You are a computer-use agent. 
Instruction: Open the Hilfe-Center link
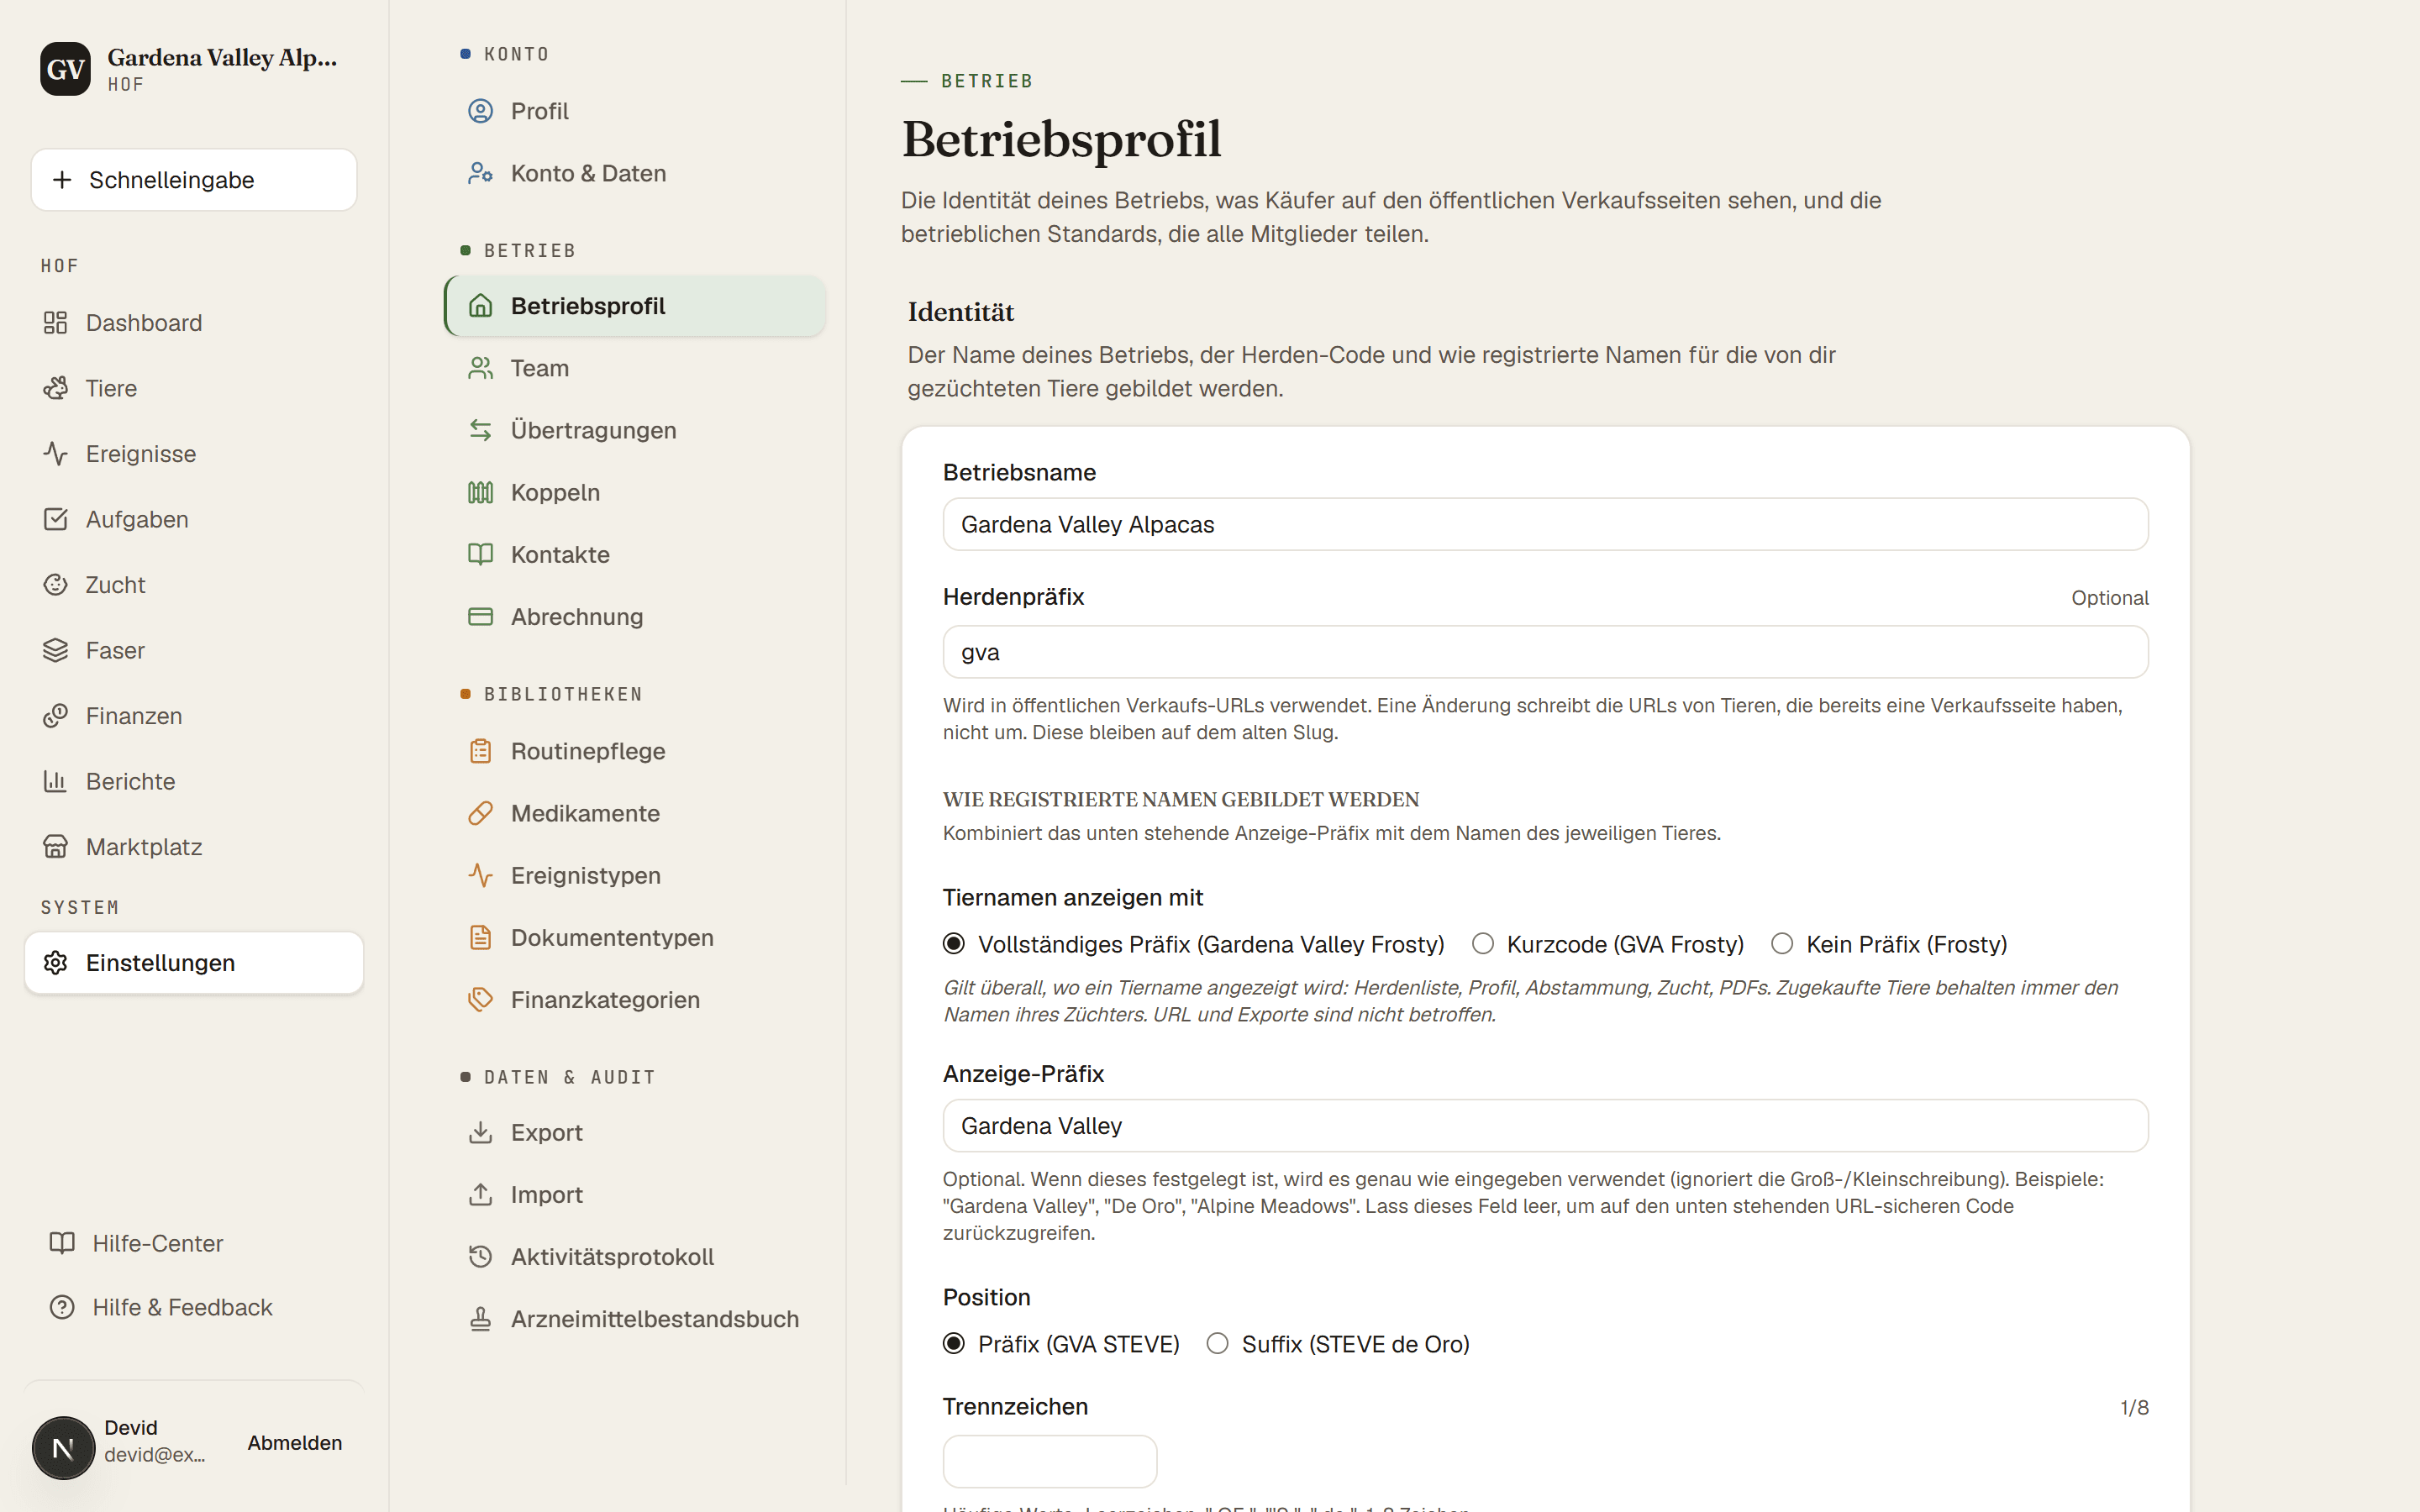194,1243
